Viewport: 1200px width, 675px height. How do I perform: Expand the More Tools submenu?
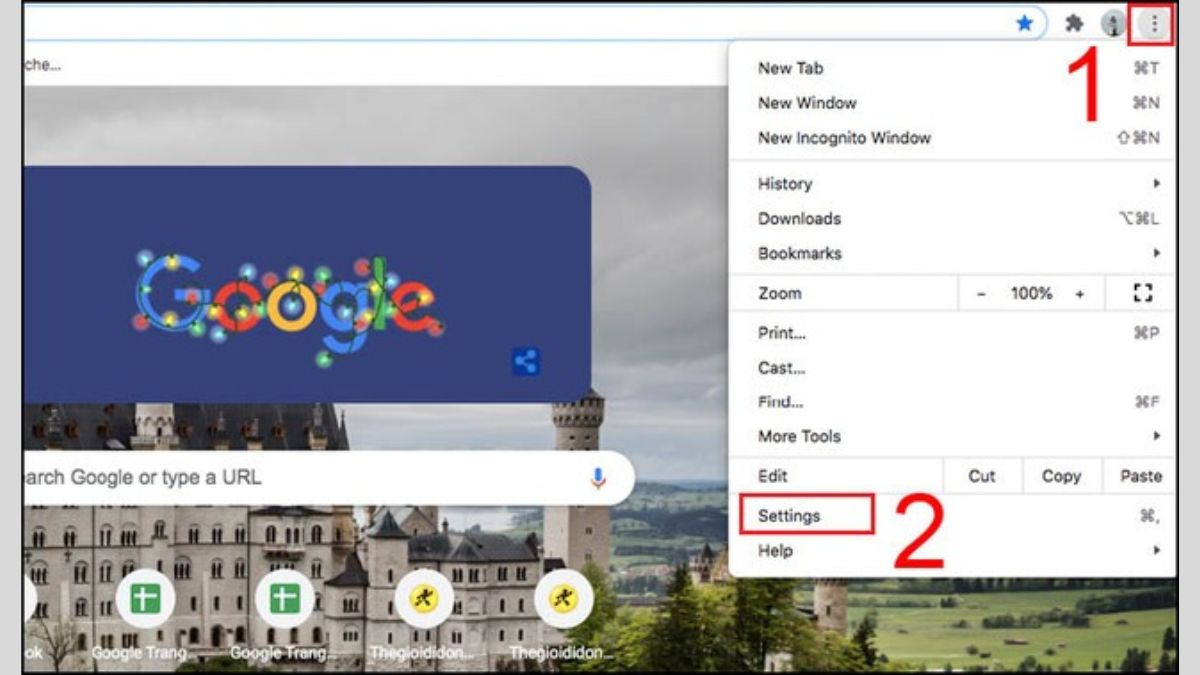tap(799, 436)
